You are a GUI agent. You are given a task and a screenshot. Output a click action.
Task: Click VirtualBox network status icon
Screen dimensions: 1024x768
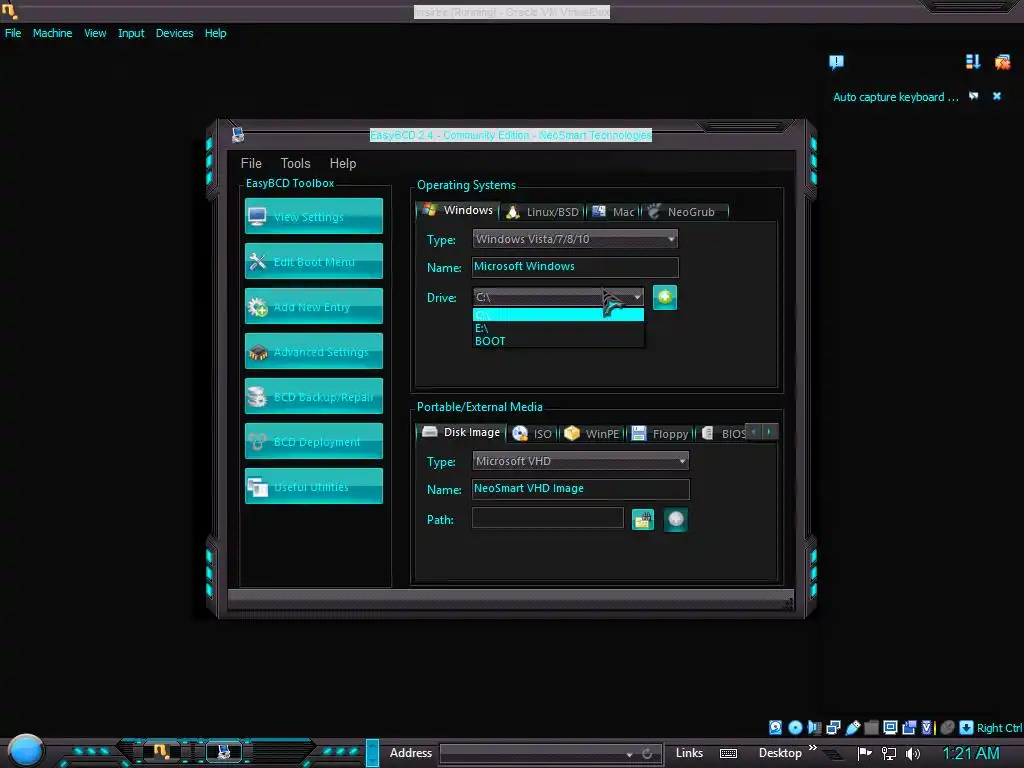833,728
